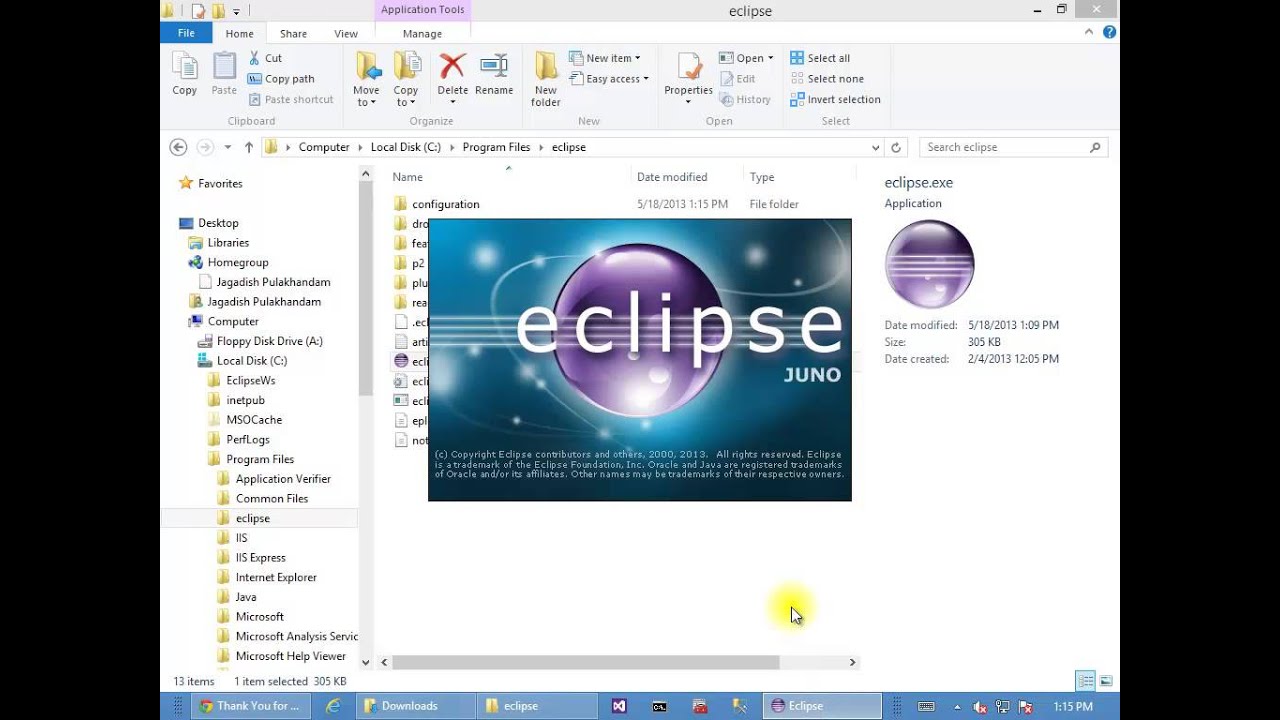This screenshot has width=1280, height=720.
Task: Click the History command
Action: 744,100
